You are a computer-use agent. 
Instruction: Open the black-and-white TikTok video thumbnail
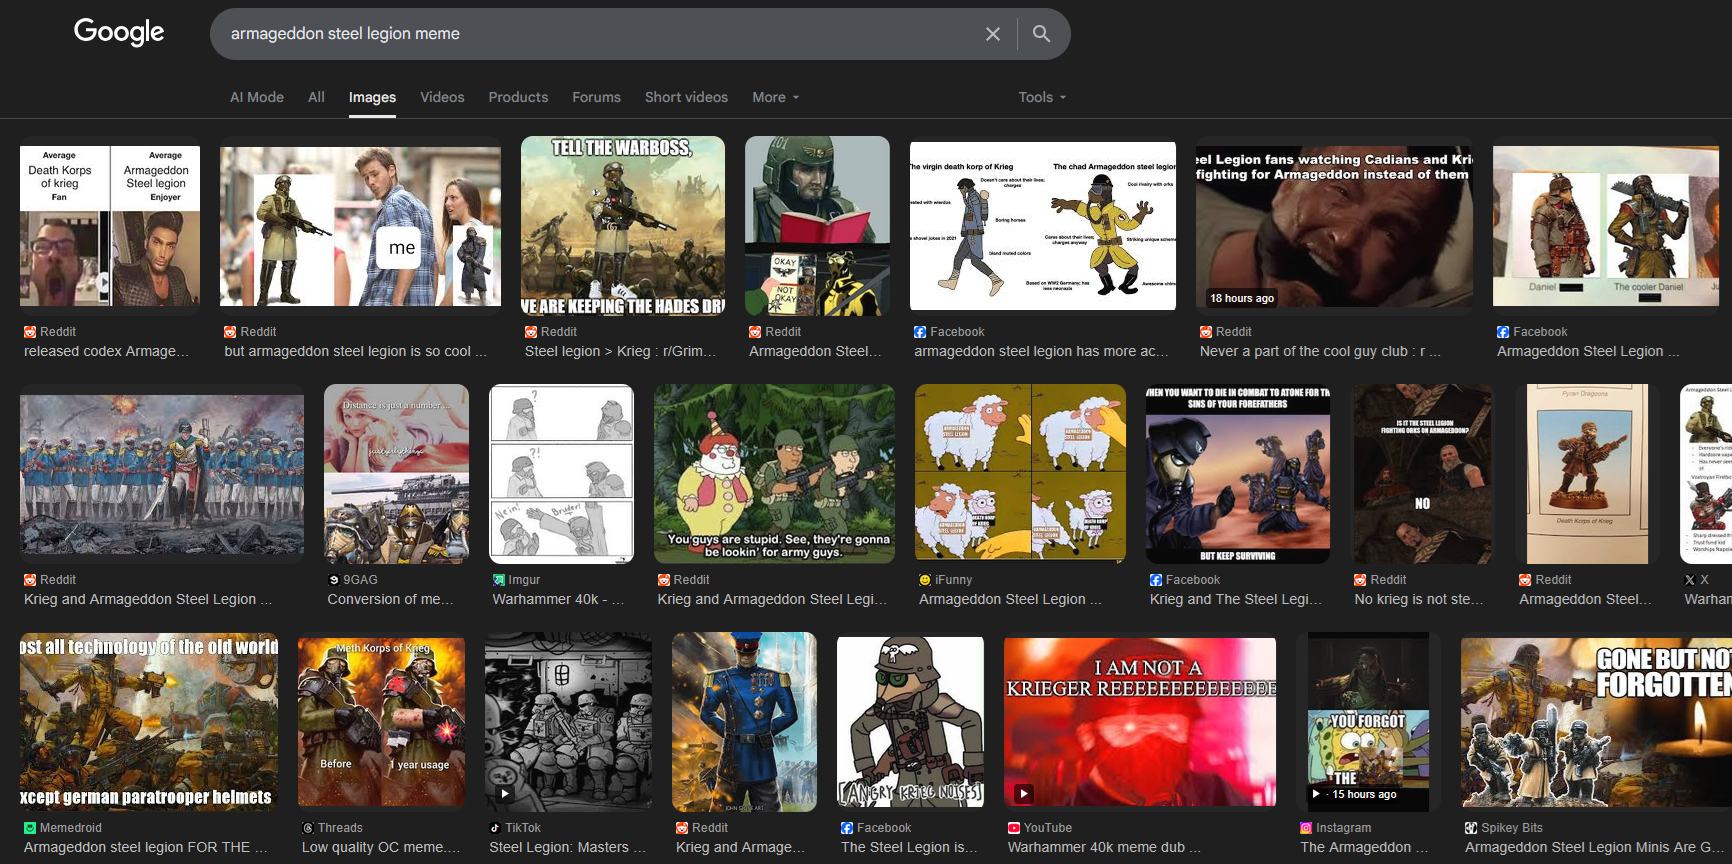(568, 722)
